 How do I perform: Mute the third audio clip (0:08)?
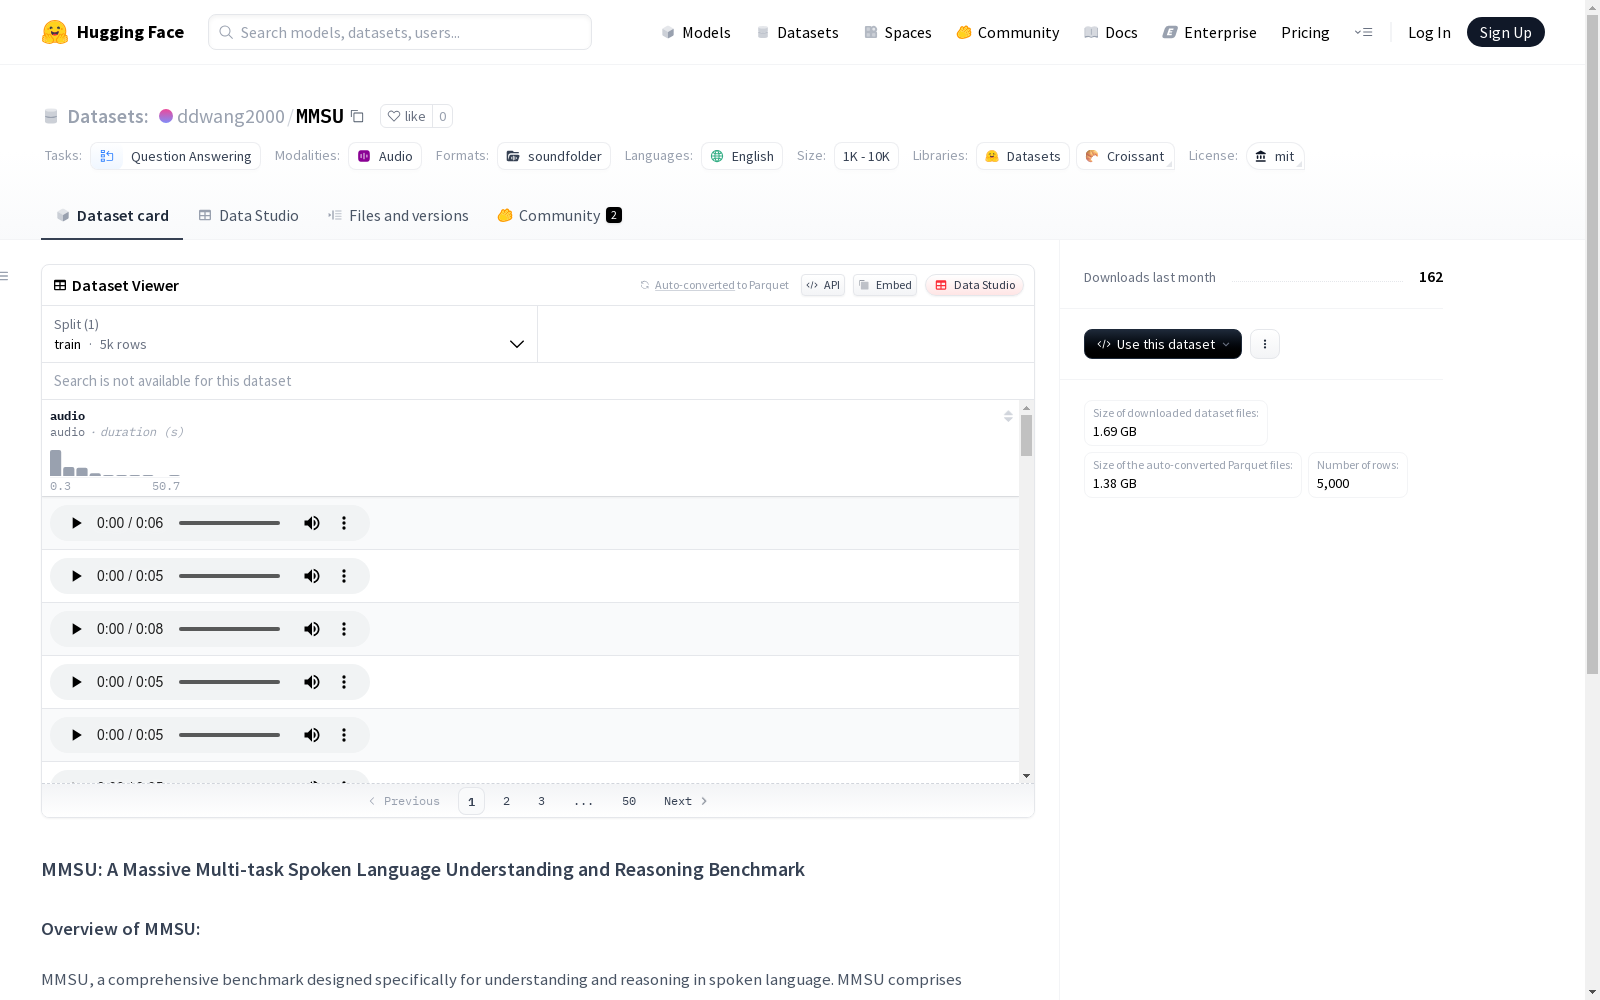[x=312, y=629]
